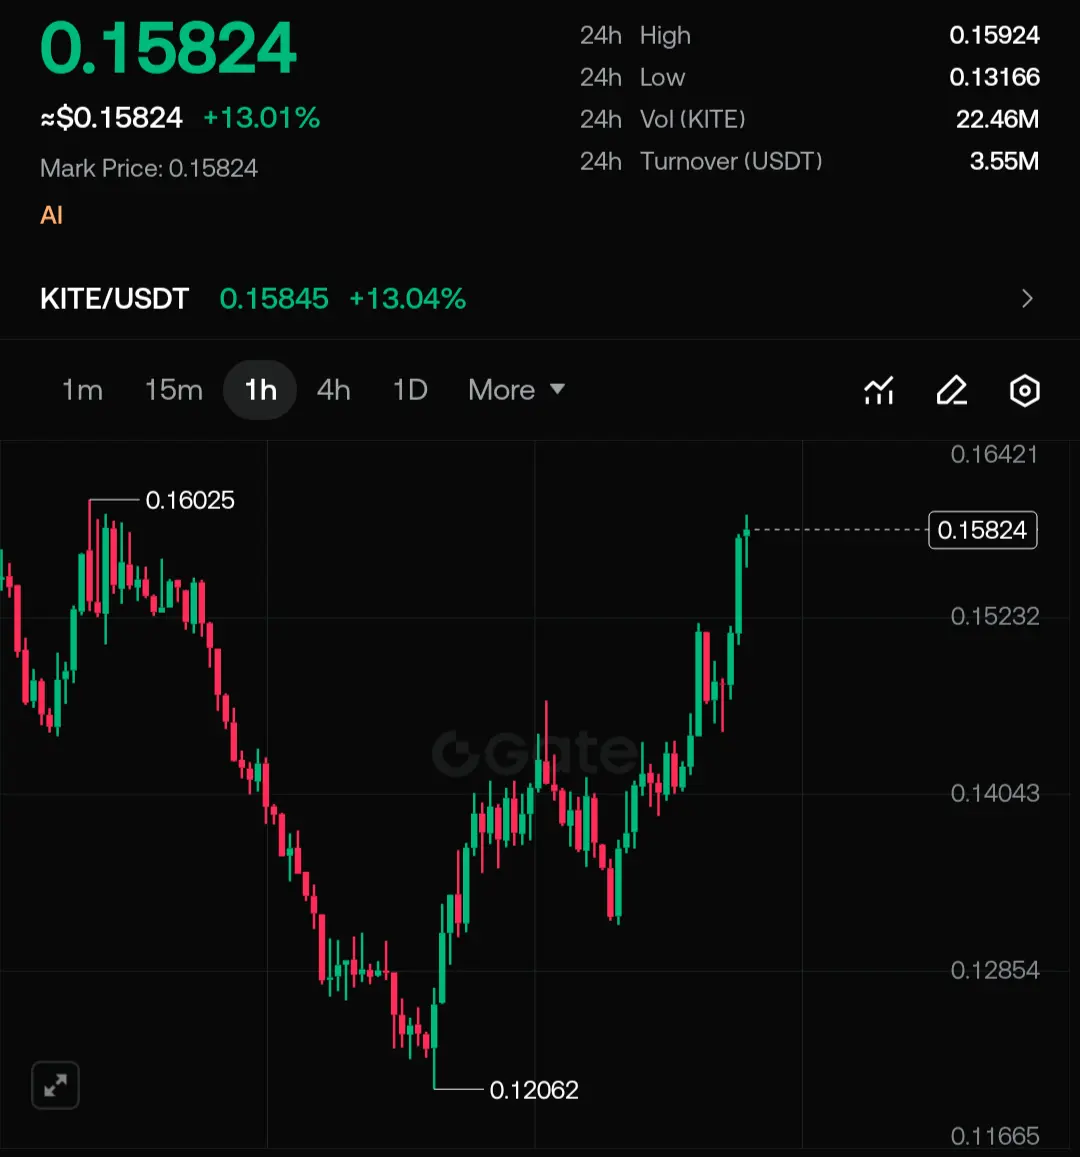Switch to the 1D timeframe
This screenshot has width=1080, height=1157.
410,390
